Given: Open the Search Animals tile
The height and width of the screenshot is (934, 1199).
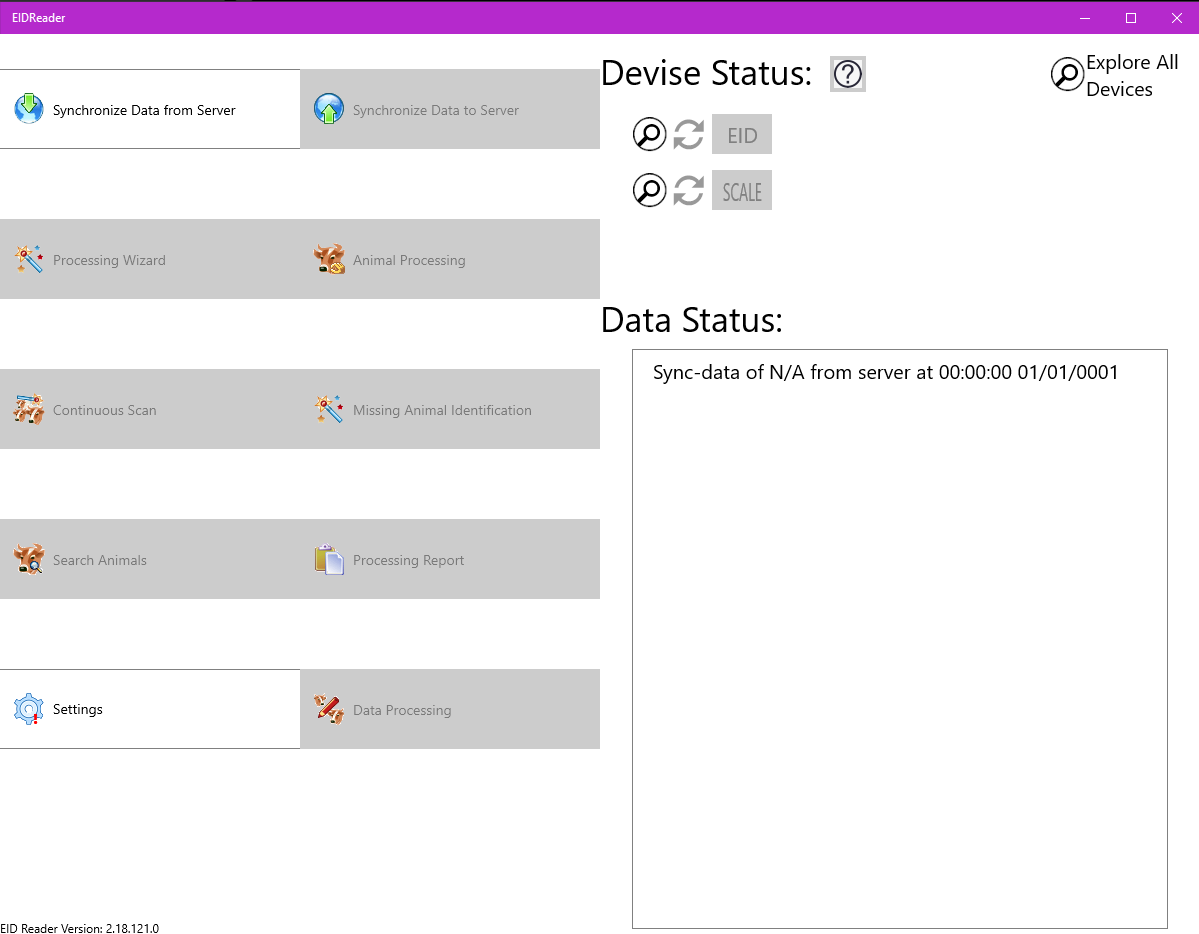Looking at the screenshot, I should (x=150, y=559).
